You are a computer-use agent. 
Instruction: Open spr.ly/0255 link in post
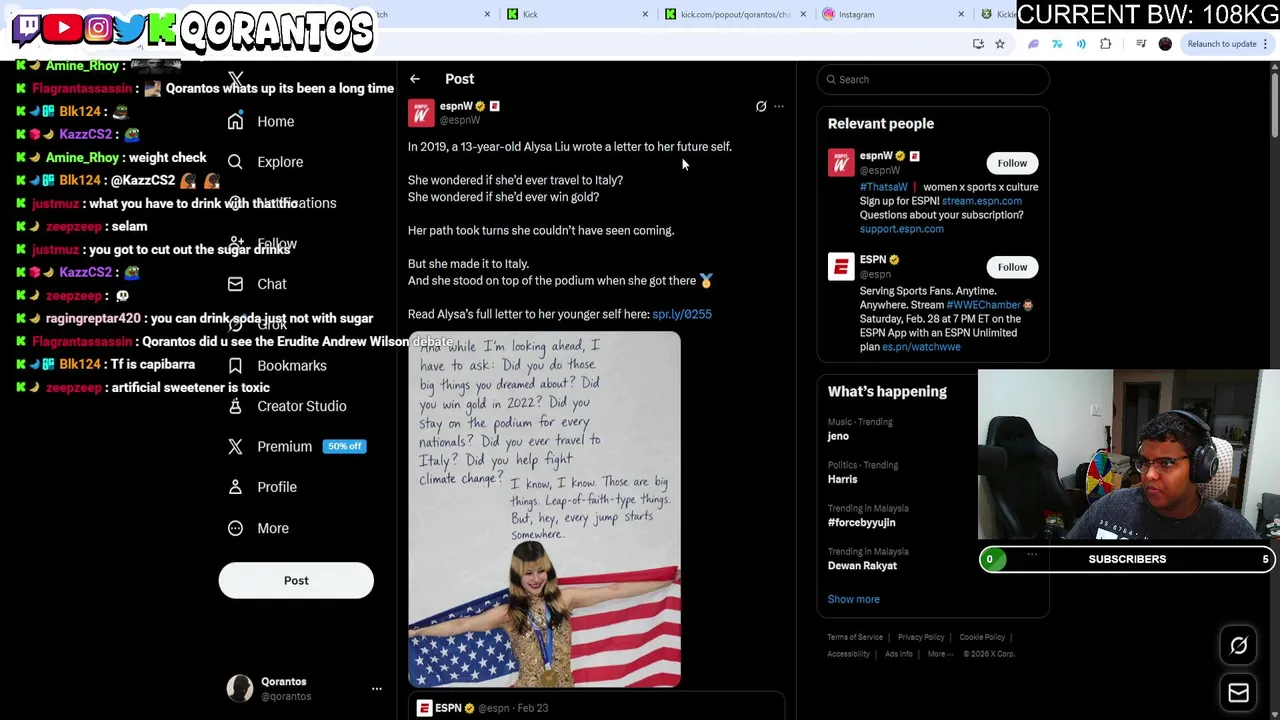coord(682,314)
